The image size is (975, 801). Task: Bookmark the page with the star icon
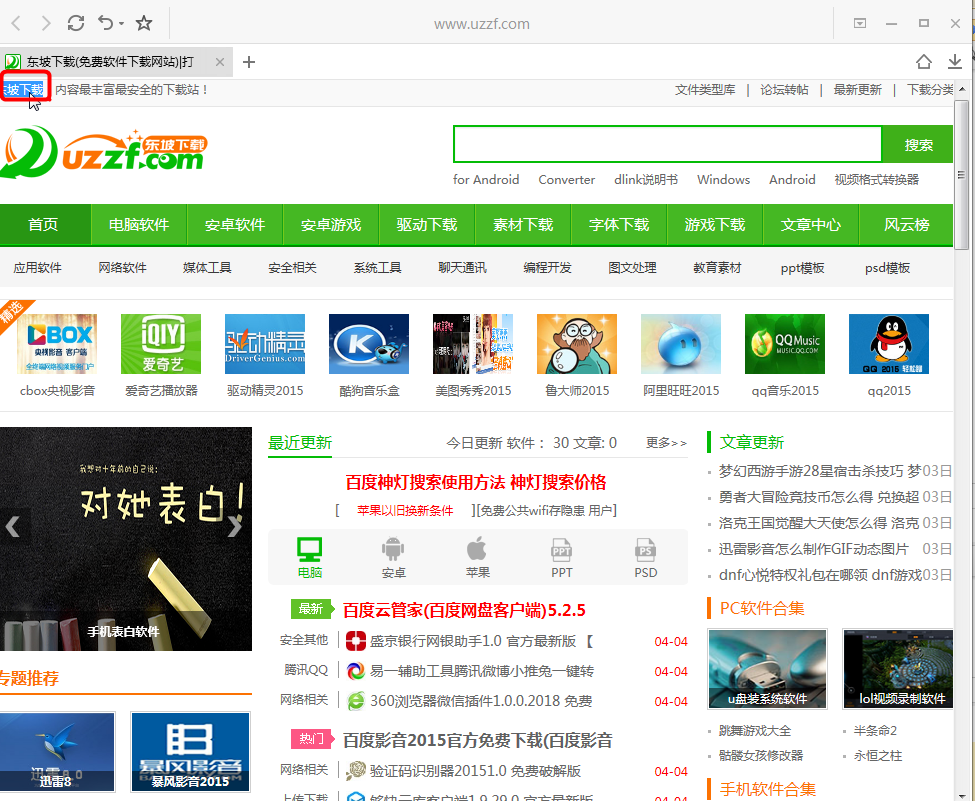pos(144,24)
